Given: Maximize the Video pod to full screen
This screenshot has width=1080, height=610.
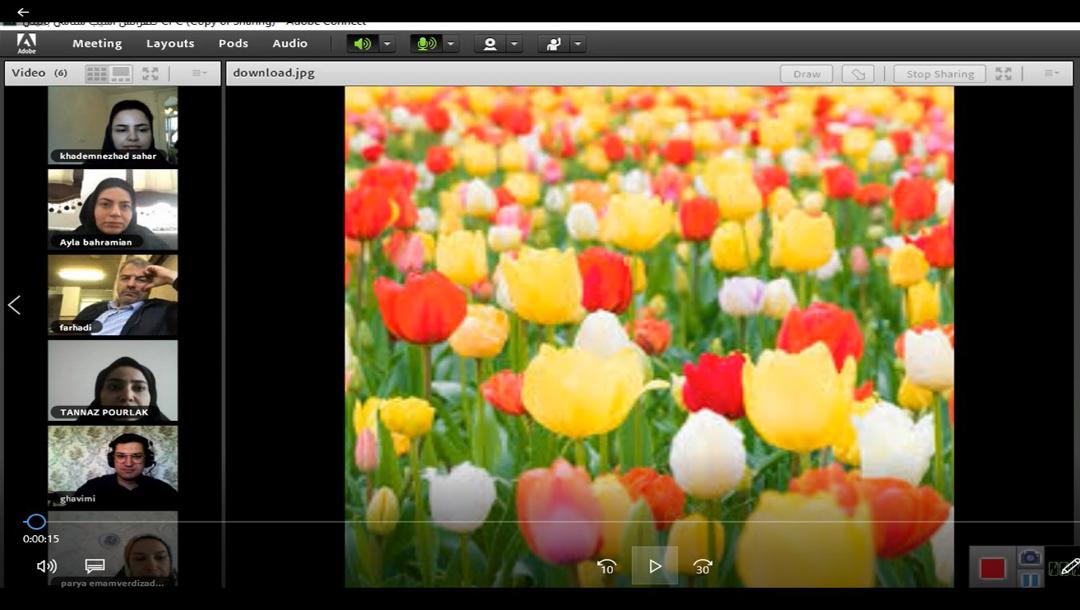Looking at the screenshot, I should [150, 74].
